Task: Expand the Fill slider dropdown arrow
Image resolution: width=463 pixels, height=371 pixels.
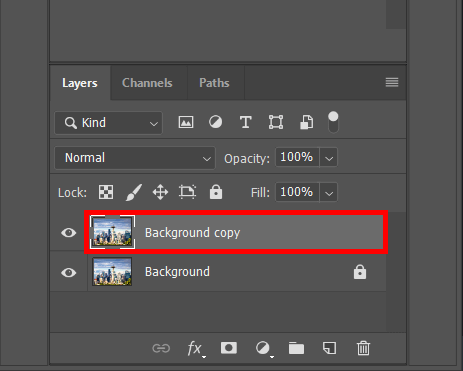Action: click(x=329, y=193)
